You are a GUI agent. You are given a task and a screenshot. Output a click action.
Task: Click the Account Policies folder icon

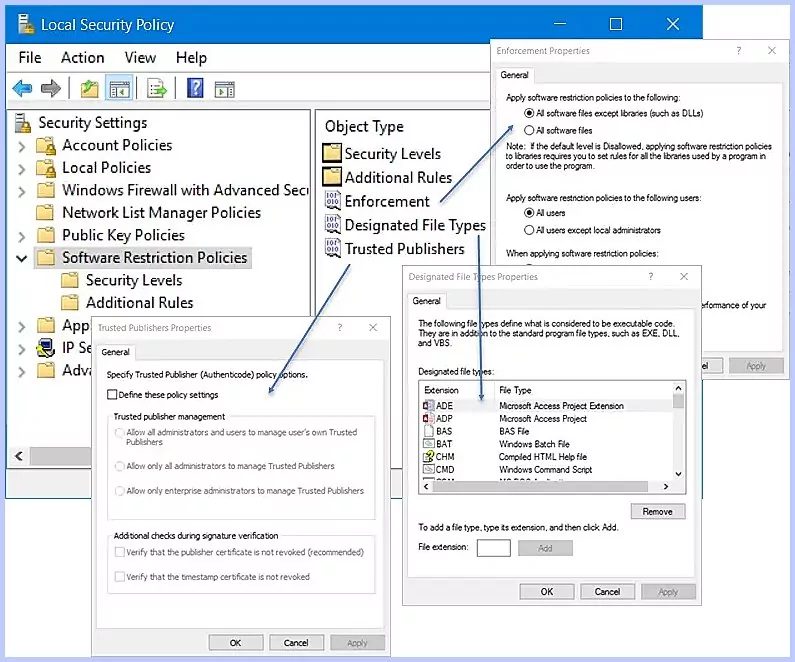pos(46,145)
